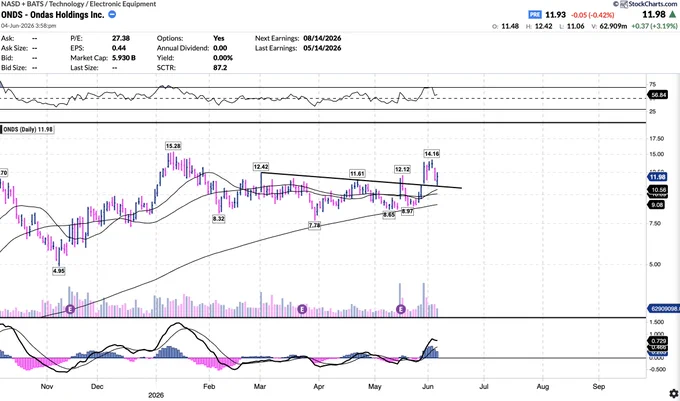Select the open value O: 11.48
Image resolution: width=680 pixels, height=401 pixels.
(505, 26)
